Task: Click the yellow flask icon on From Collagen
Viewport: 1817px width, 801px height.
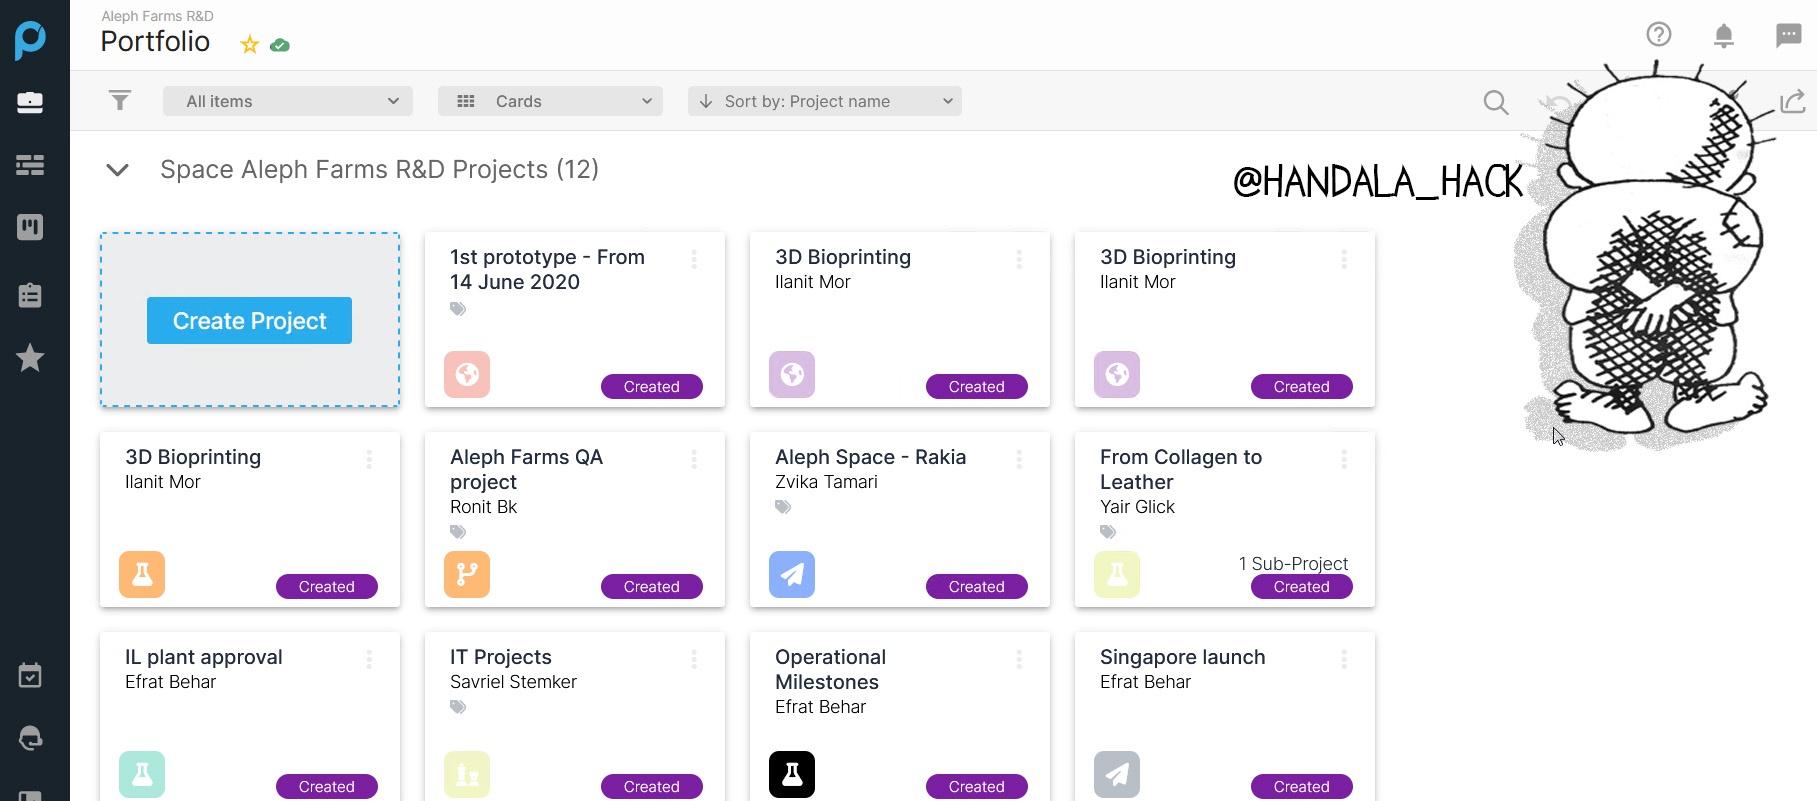Action: click(1117, 574)
